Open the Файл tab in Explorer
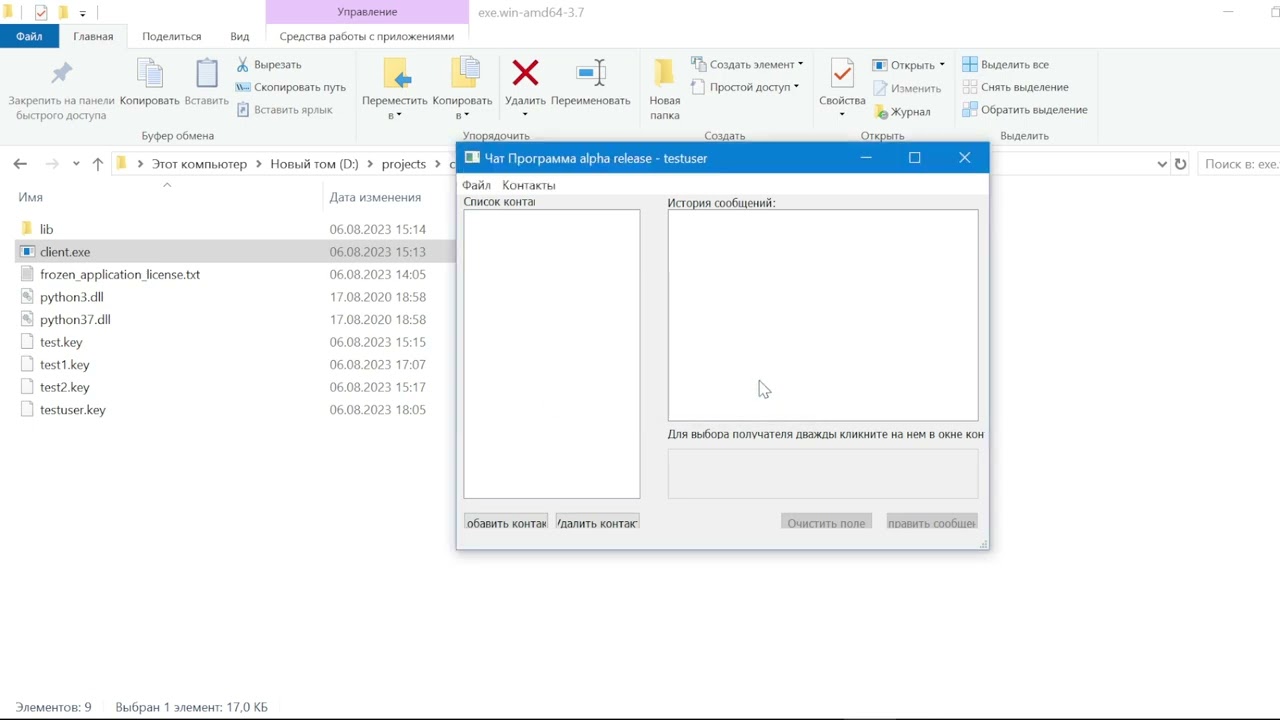The height and width of the screenshot is (720, 1280). (x=29, y=36)
